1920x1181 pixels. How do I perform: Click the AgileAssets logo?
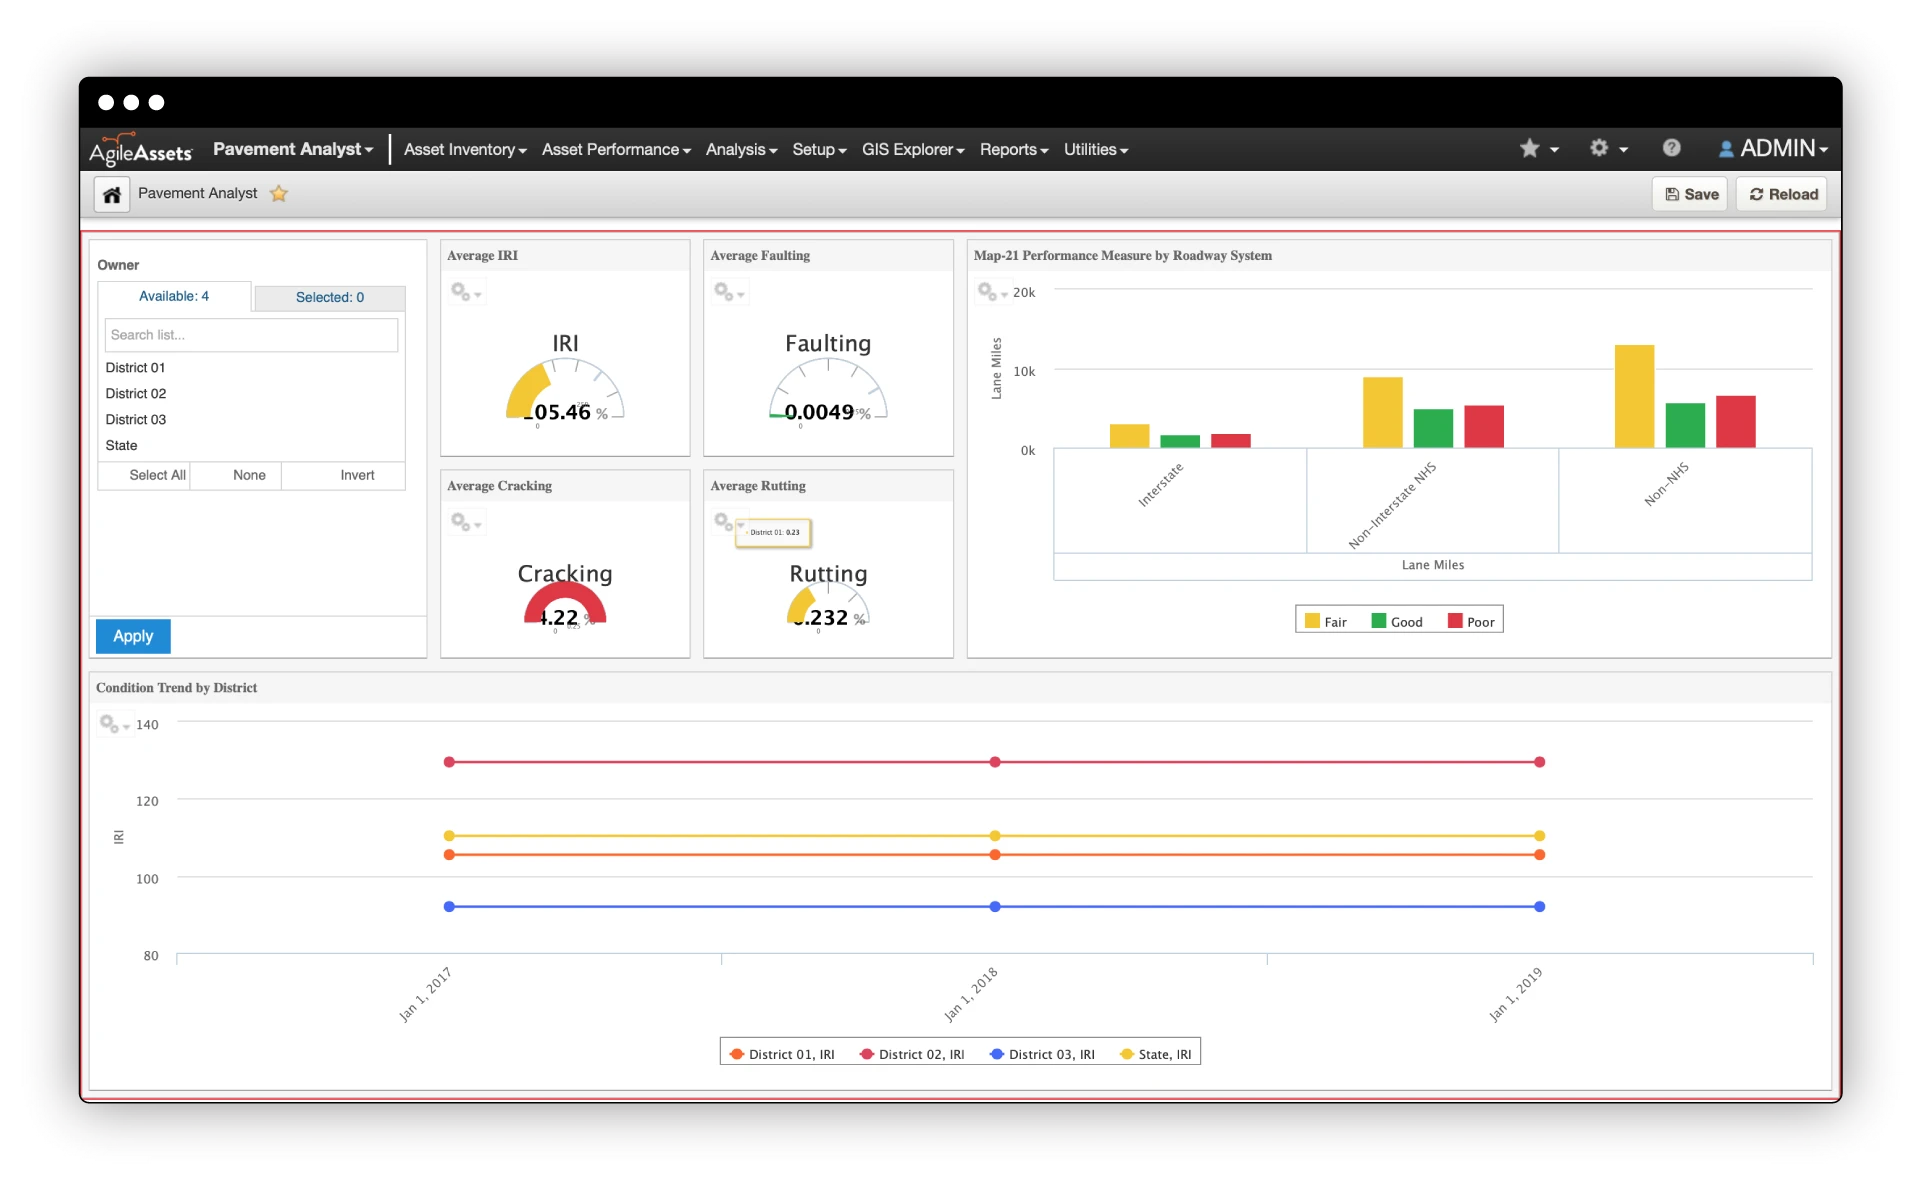pyautogui.click(x=140, y=149)
